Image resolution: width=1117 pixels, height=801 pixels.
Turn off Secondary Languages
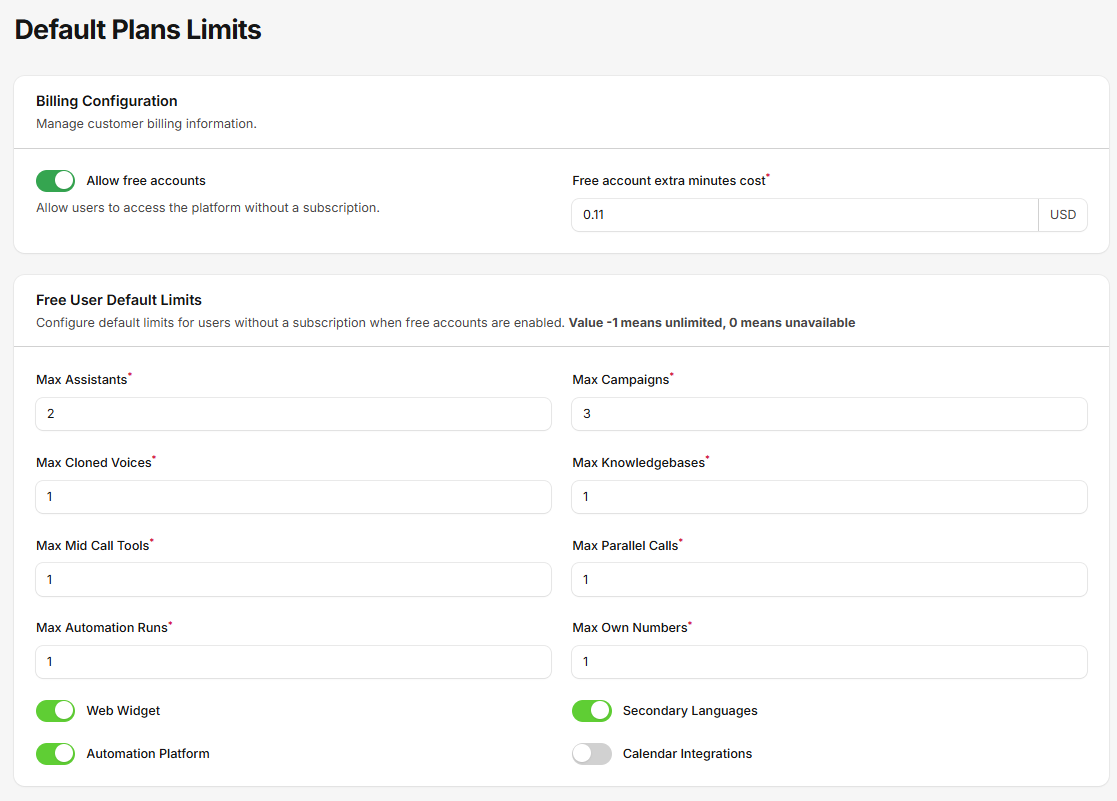592,710
